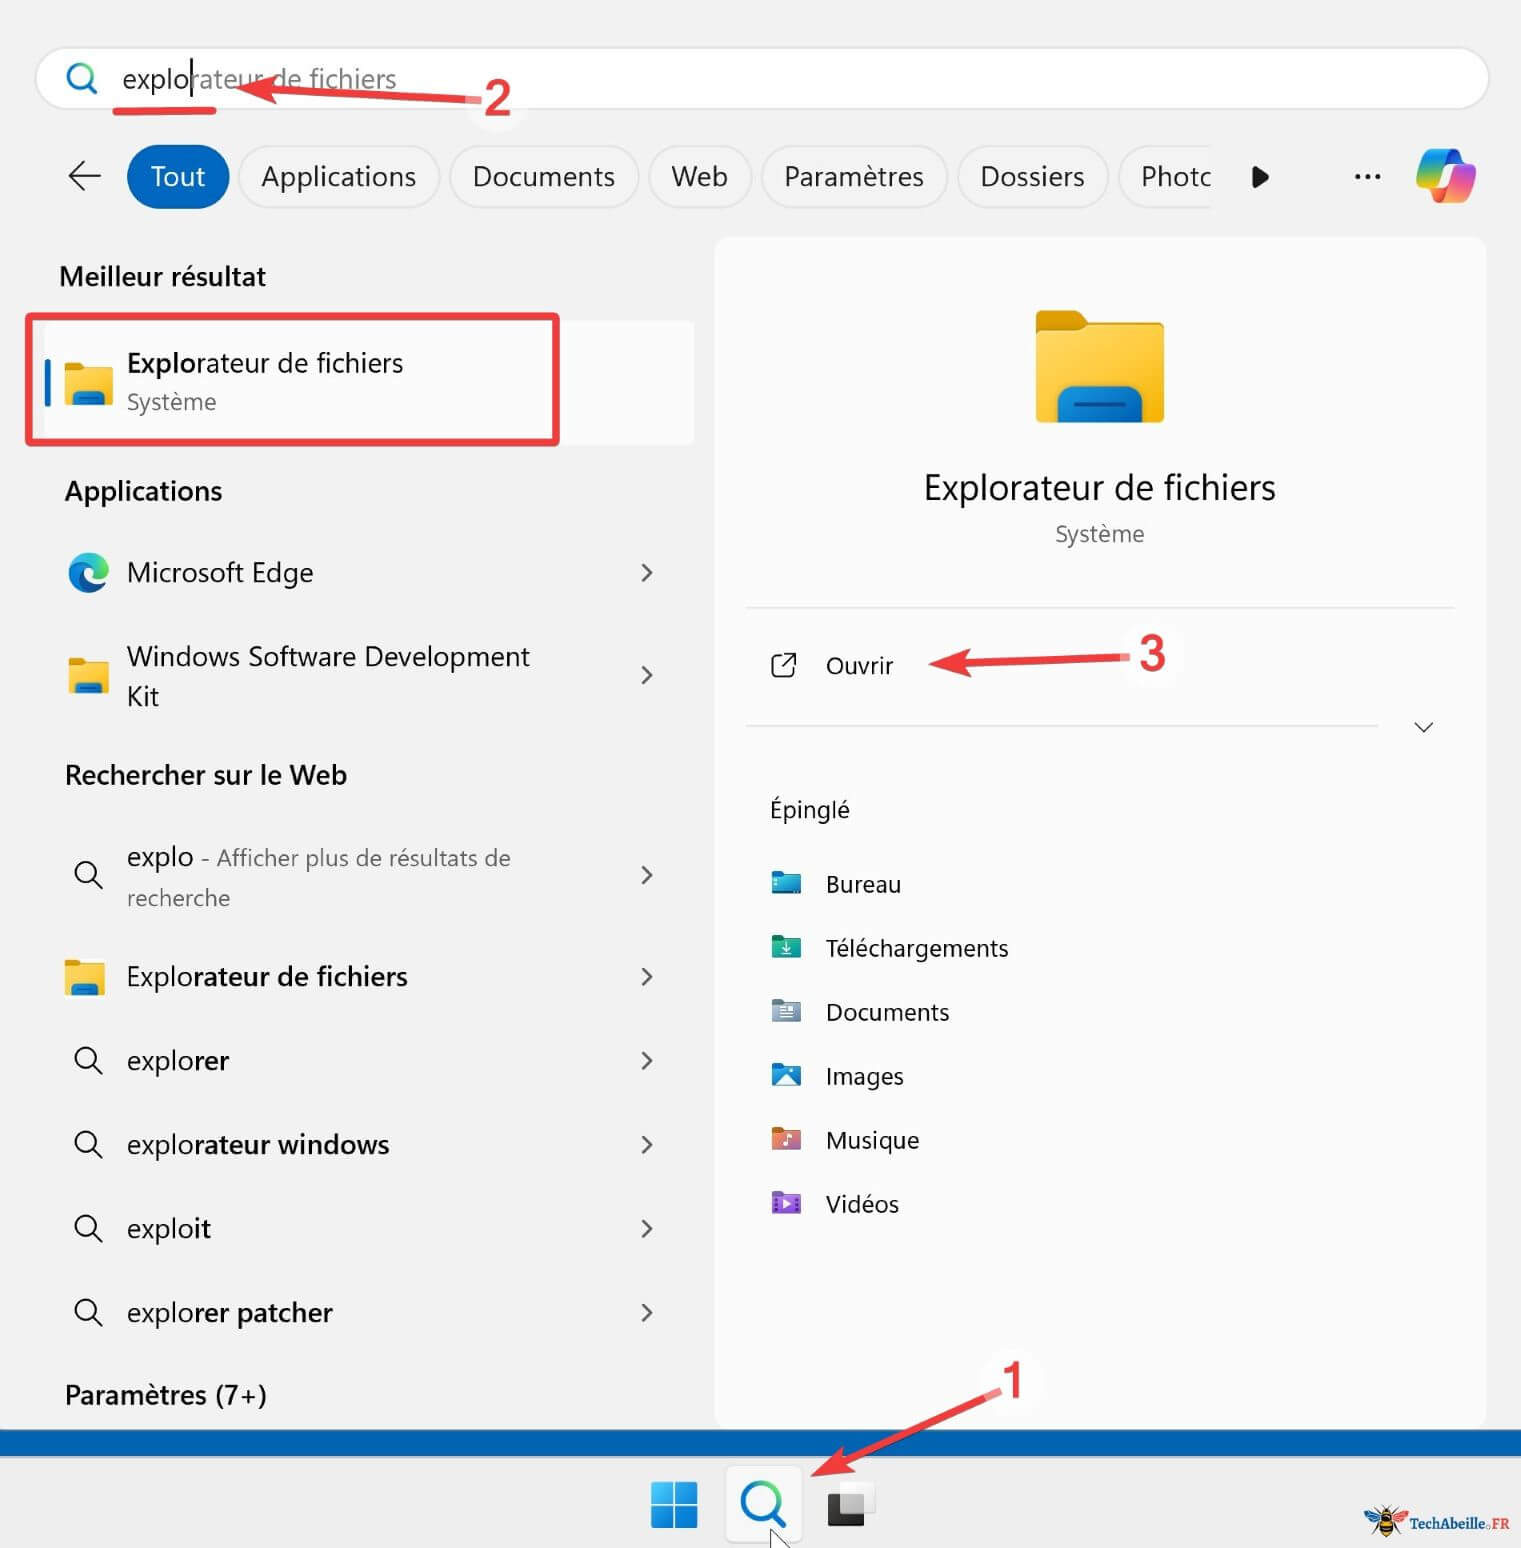The image size is (1521, 1548).
Task: Expand chevron next to 'explorateur windows'
Action: tap(646, 1145)
